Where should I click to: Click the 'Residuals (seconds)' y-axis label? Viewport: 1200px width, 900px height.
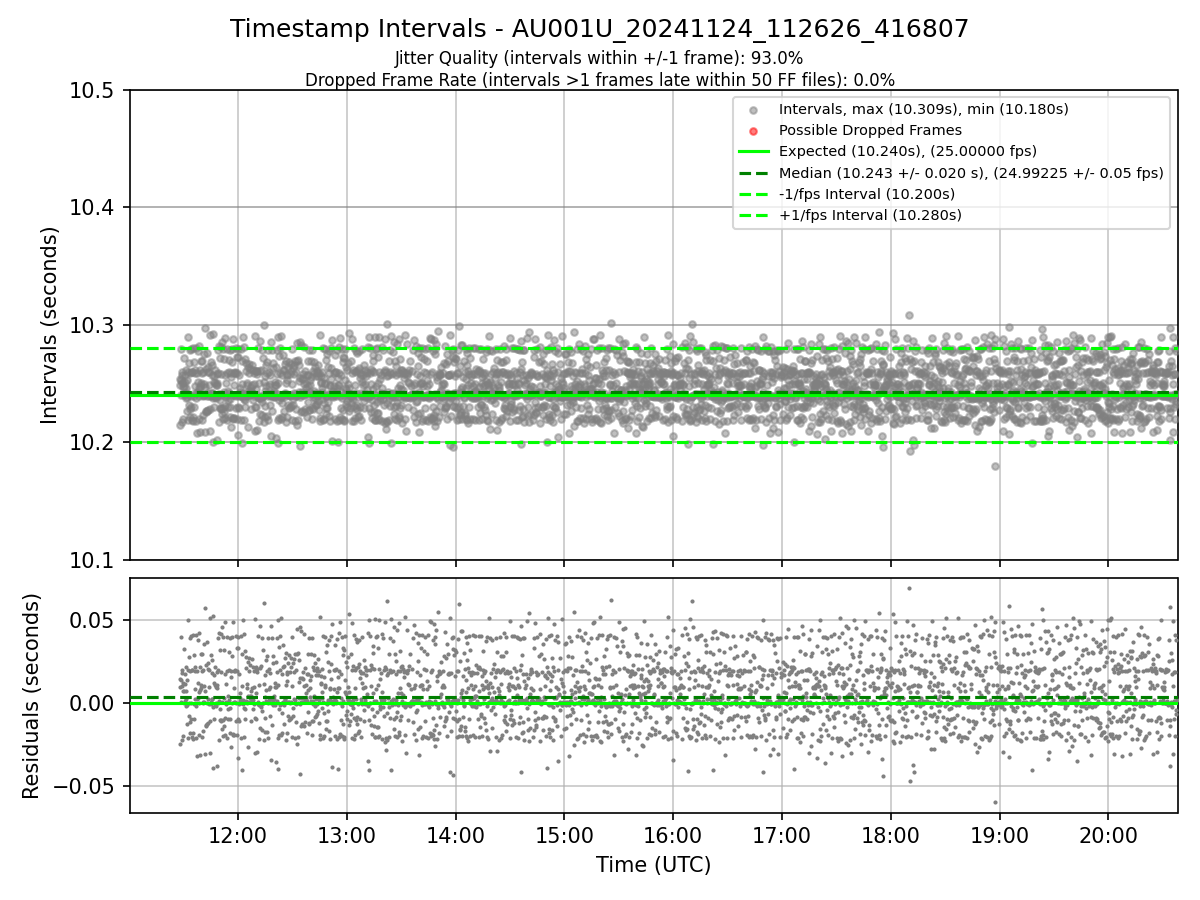tap(31, 696)
